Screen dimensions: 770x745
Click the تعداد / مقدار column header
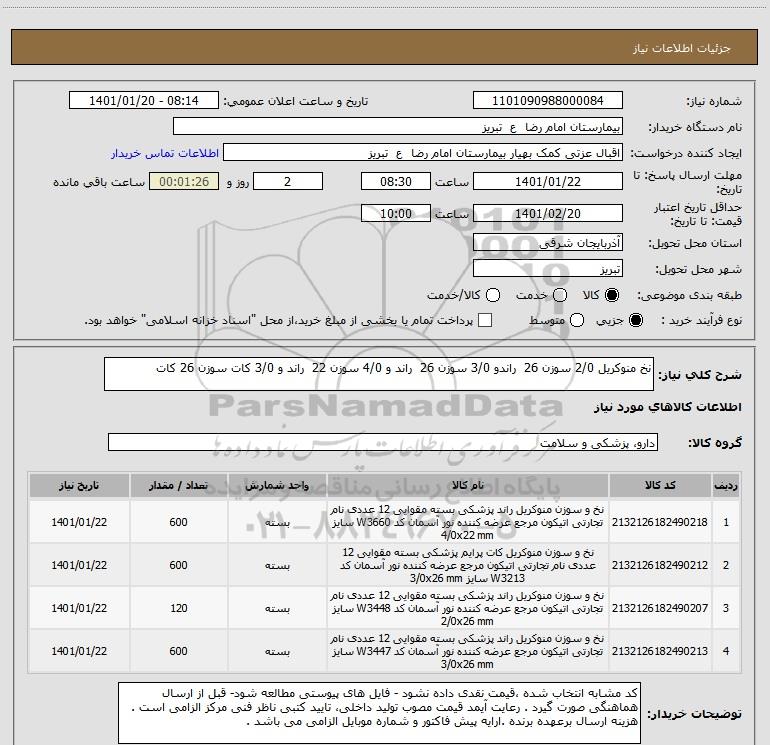pyautogui.click(x=179, y=486)
